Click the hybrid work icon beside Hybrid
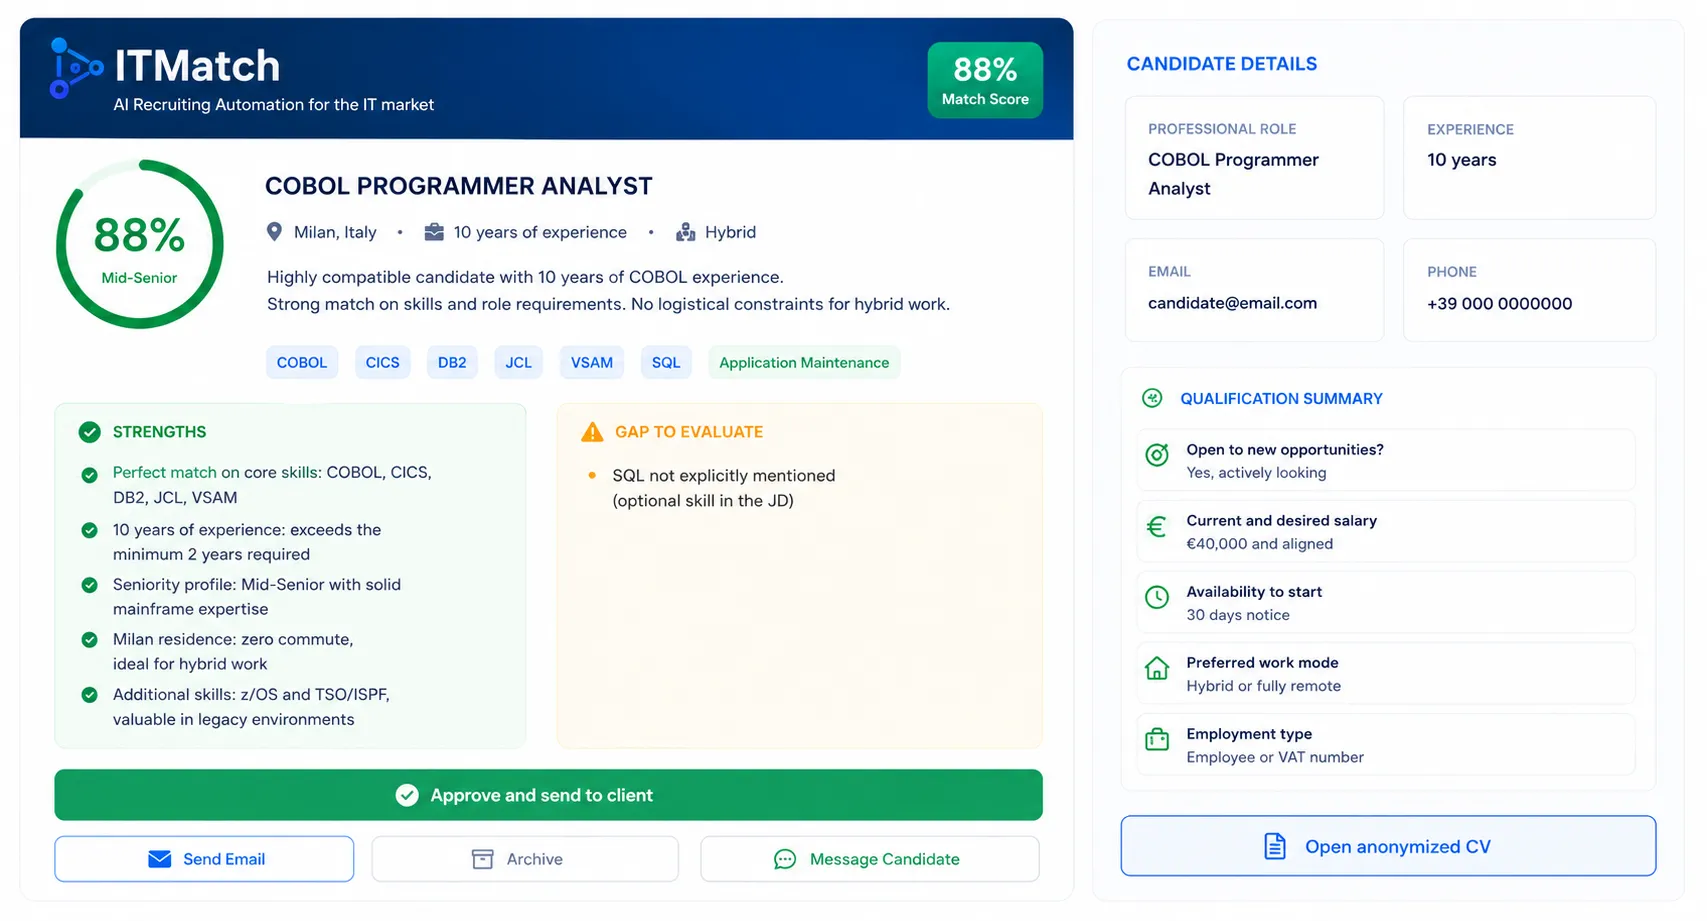This screenshot has height=921, width=1707. [686, 232]
